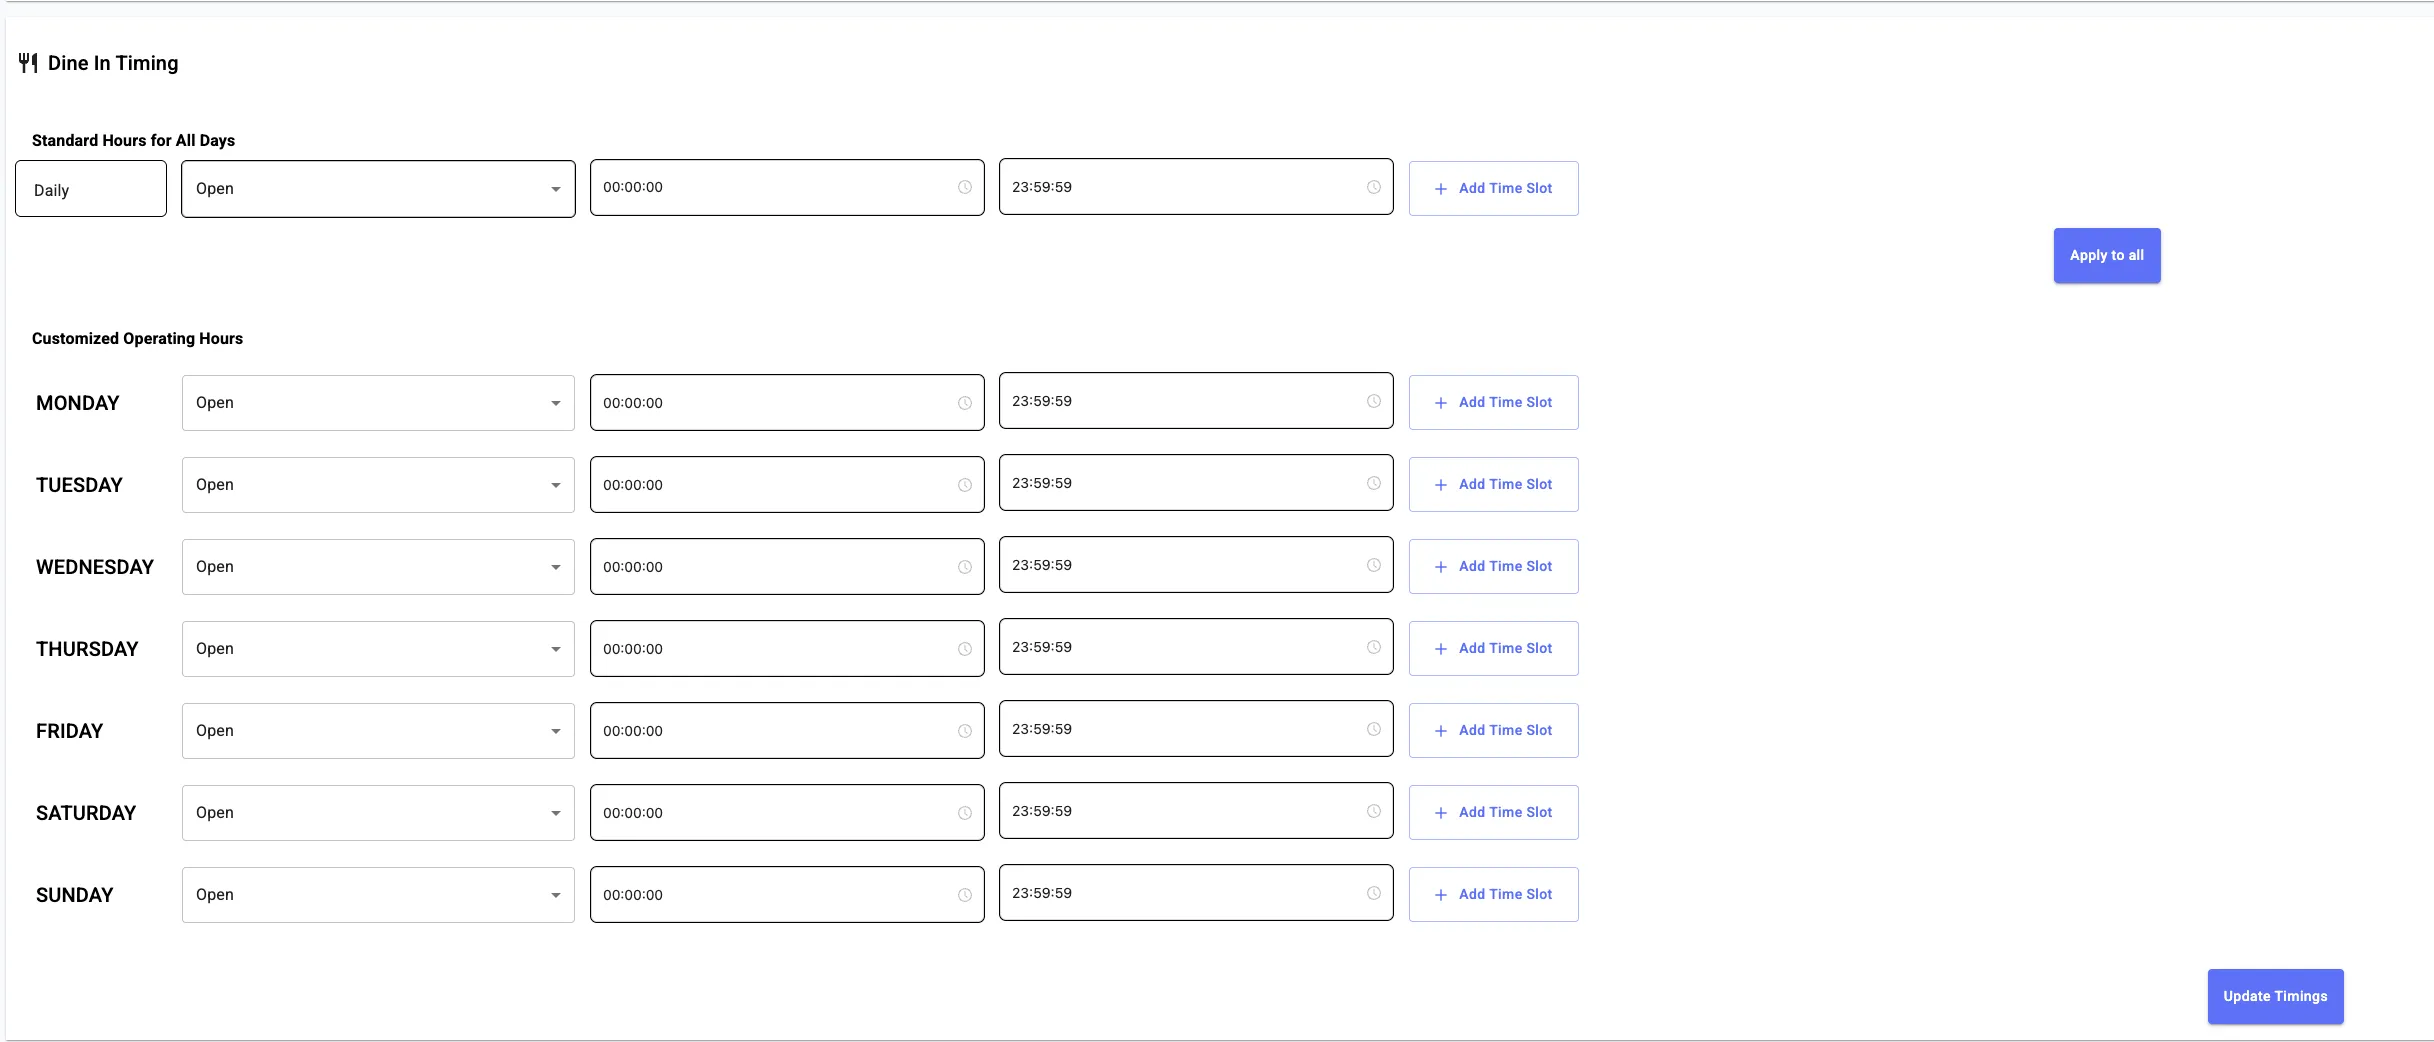The image size is (2434, 1042).
Task: Open clock picker for Sunday end time
Action: (x=1374, y=893)
